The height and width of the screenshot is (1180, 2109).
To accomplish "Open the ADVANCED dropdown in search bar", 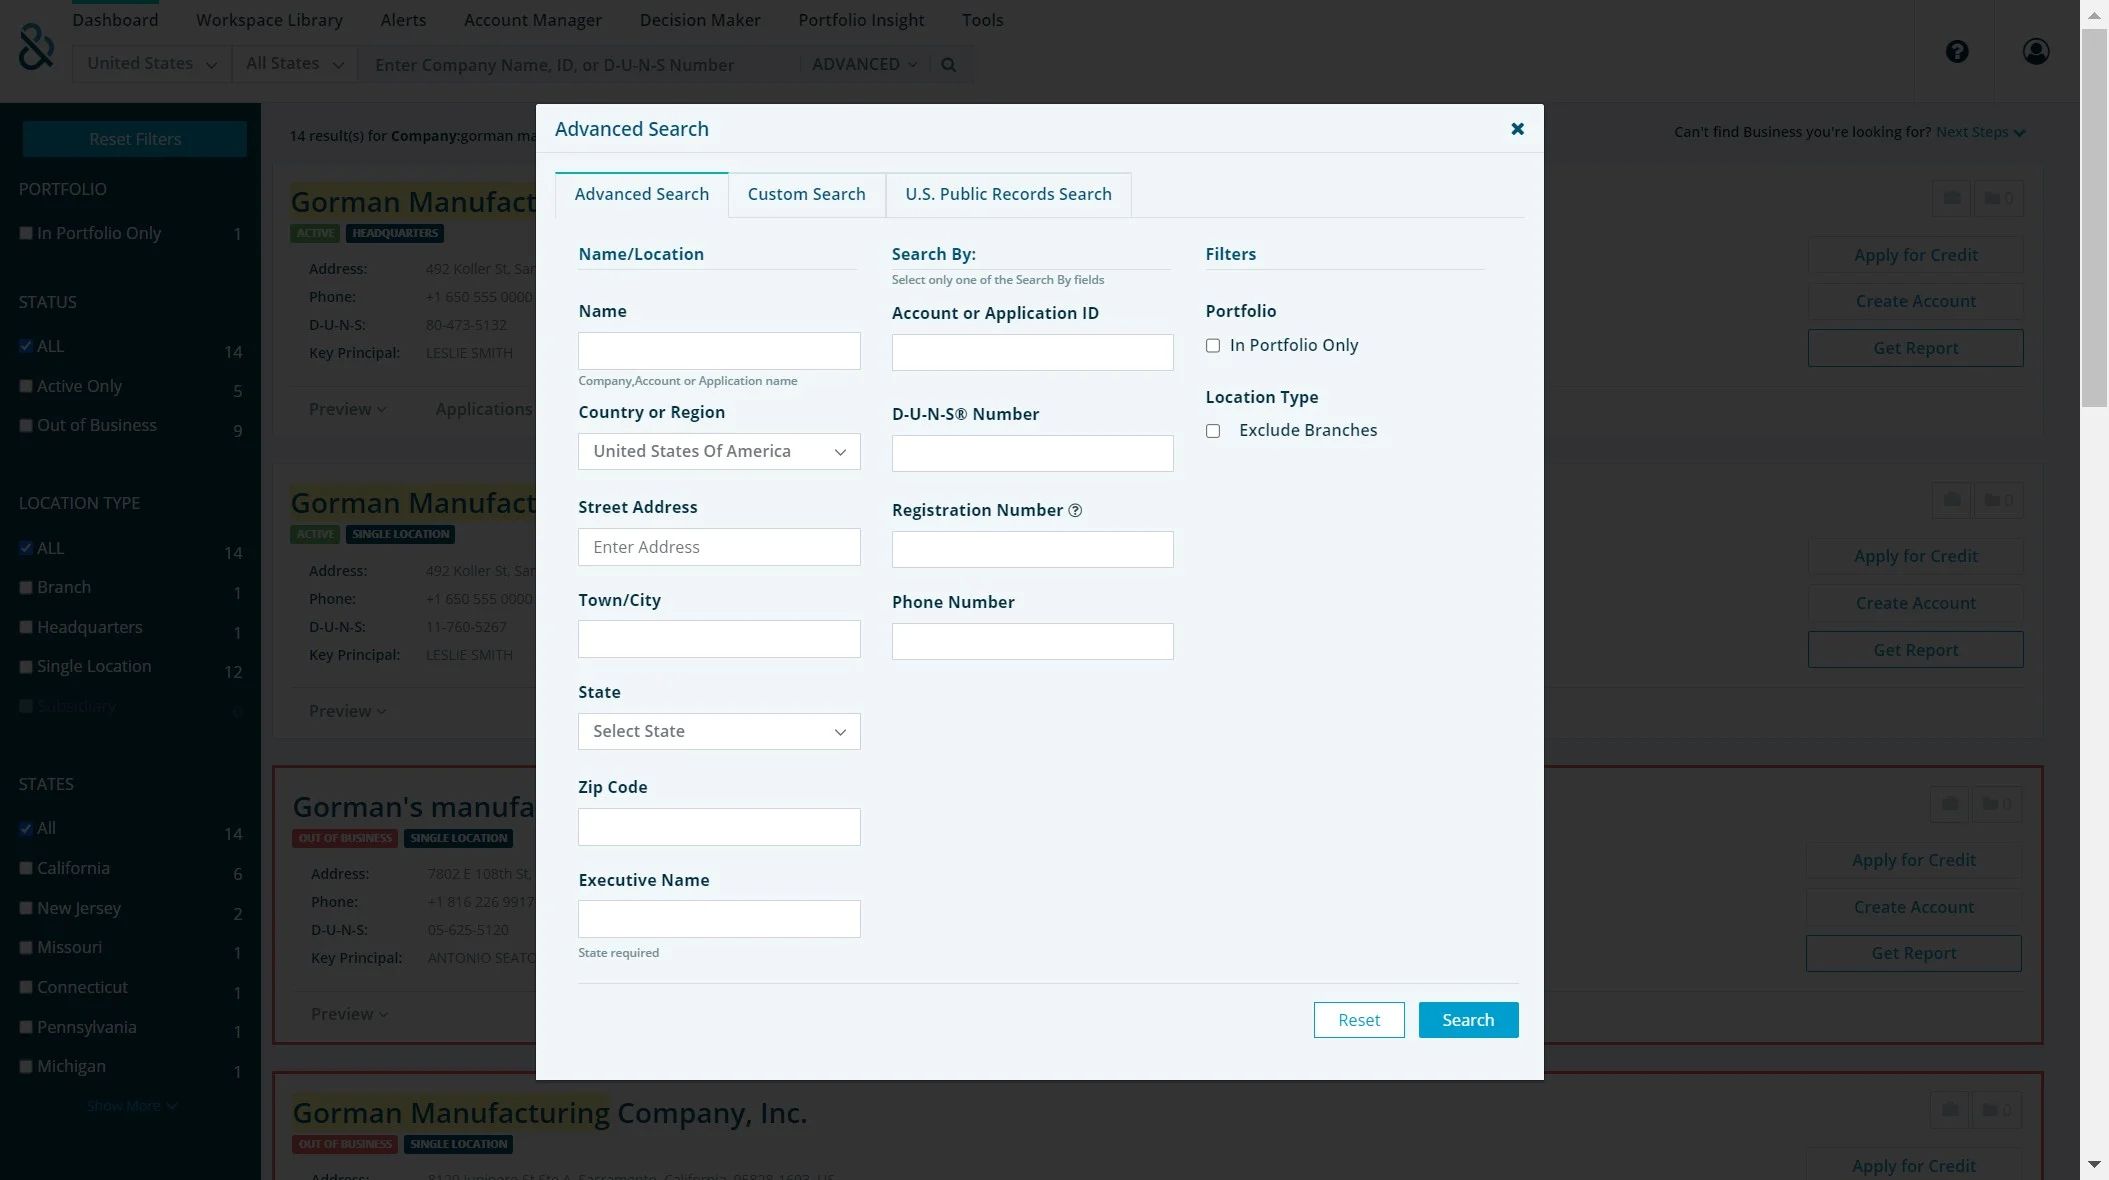I will pyautogui.click(x=863, y=65).
